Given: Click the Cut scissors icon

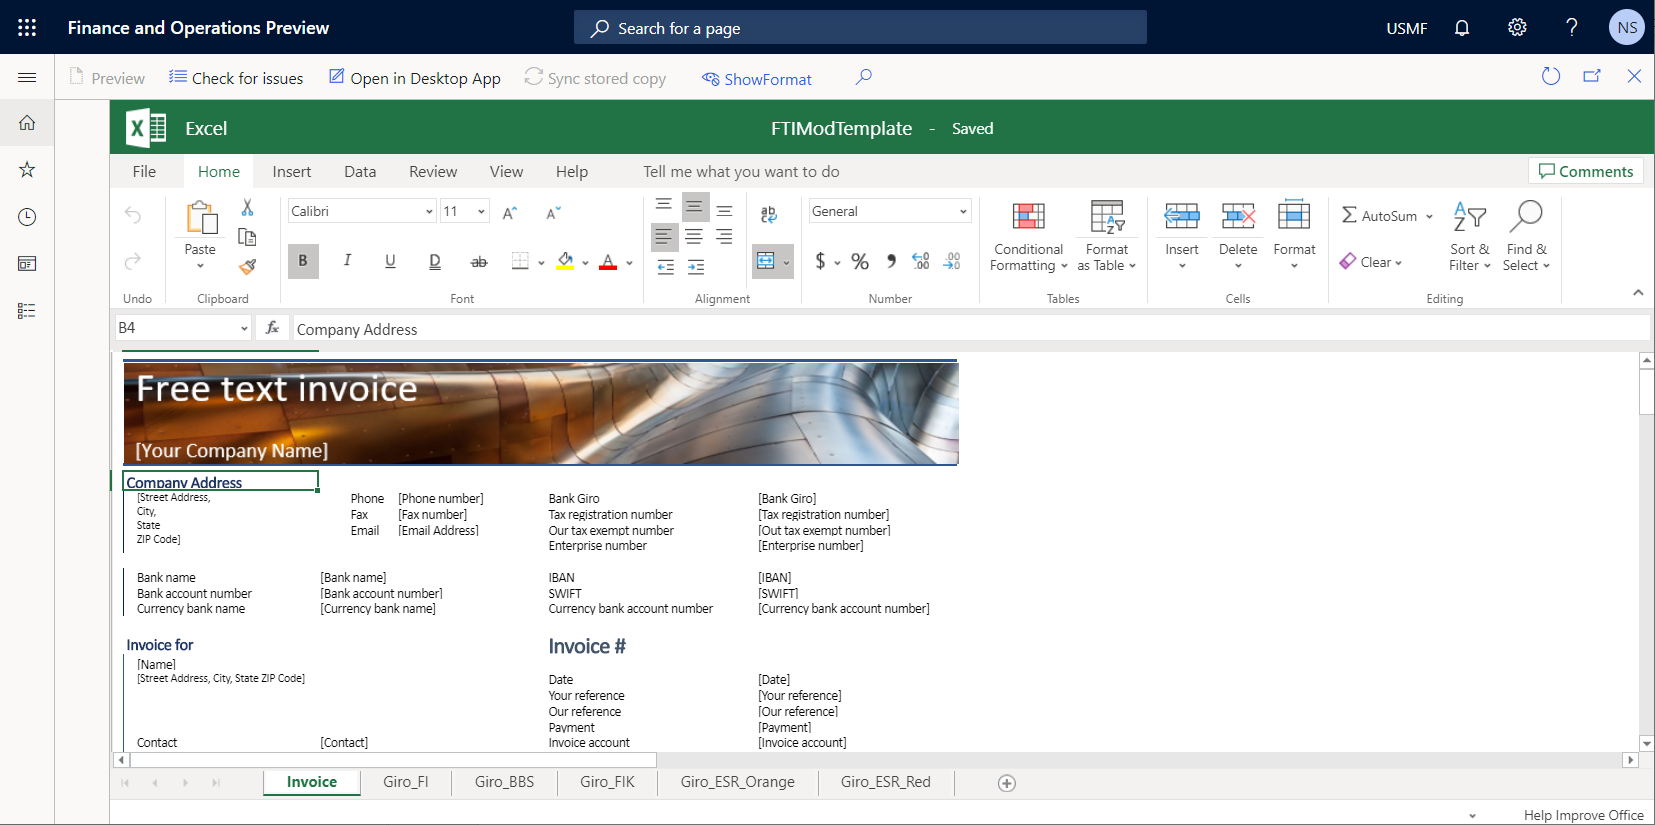Looking at the screenshot, I should pos(247,208).
